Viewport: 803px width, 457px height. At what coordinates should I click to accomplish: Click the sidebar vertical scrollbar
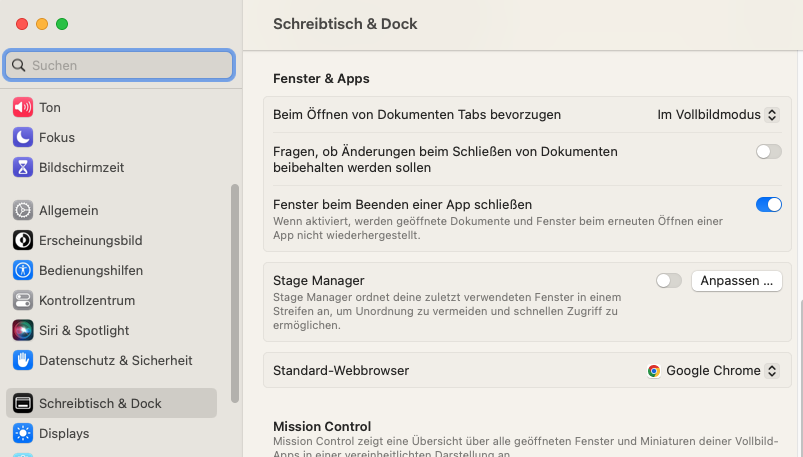tap(235, 292)
